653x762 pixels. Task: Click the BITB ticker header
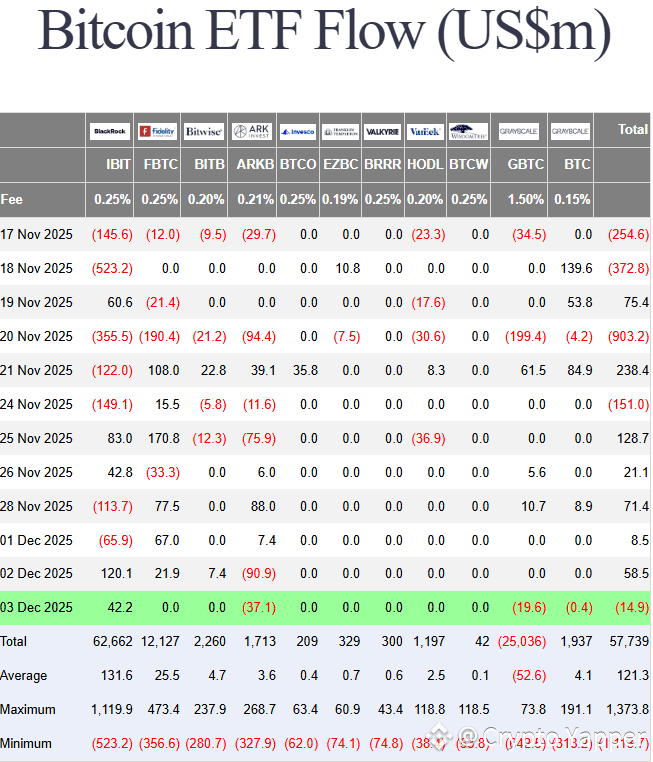pyautogui.click(x=209, y=164)
